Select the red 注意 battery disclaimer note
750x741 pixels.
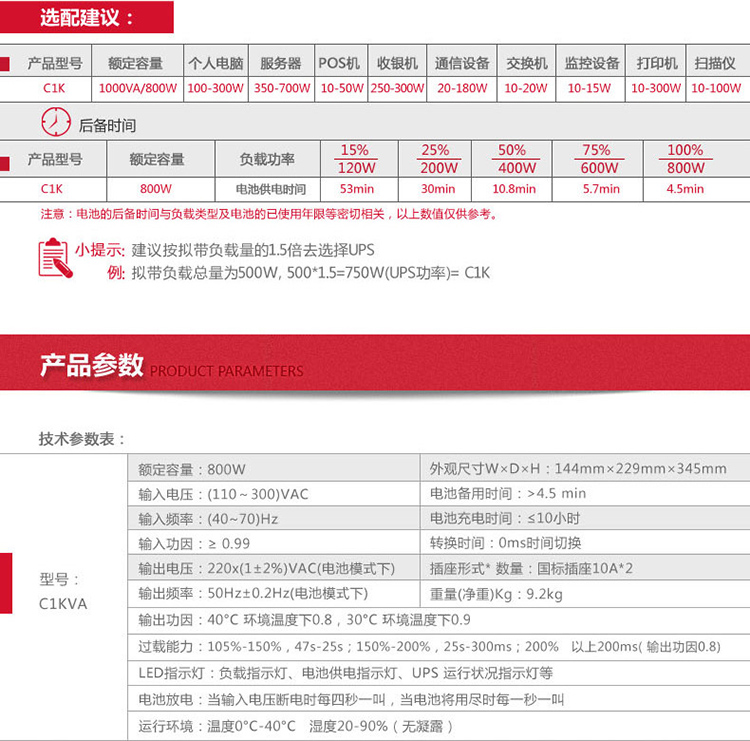click(x=270, y=214)
